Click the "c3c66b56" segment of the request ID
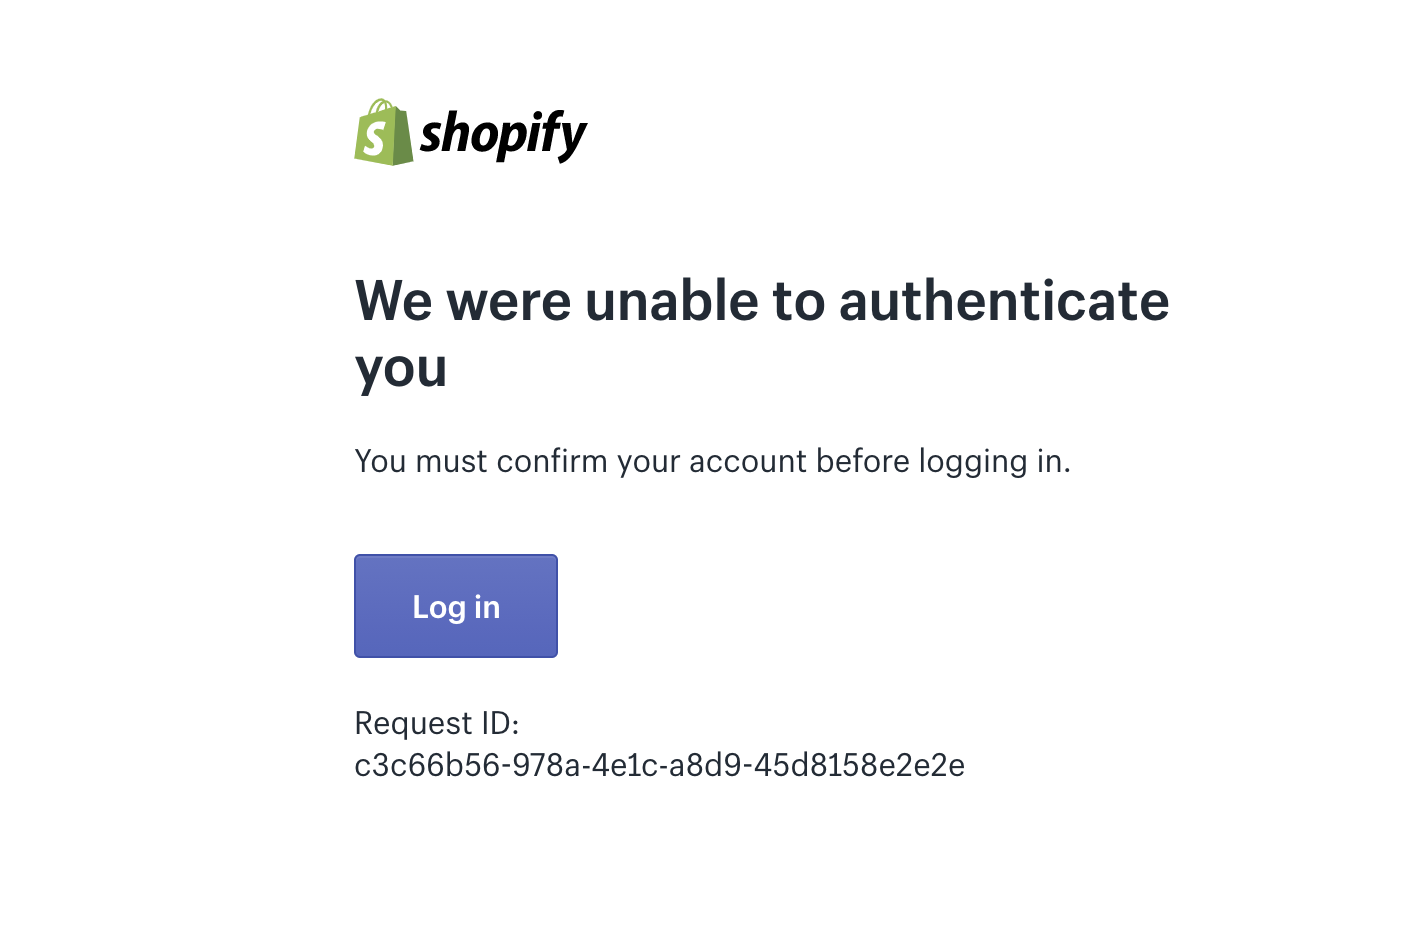This screenshot has width=1424, height=950. click(427, 766)
